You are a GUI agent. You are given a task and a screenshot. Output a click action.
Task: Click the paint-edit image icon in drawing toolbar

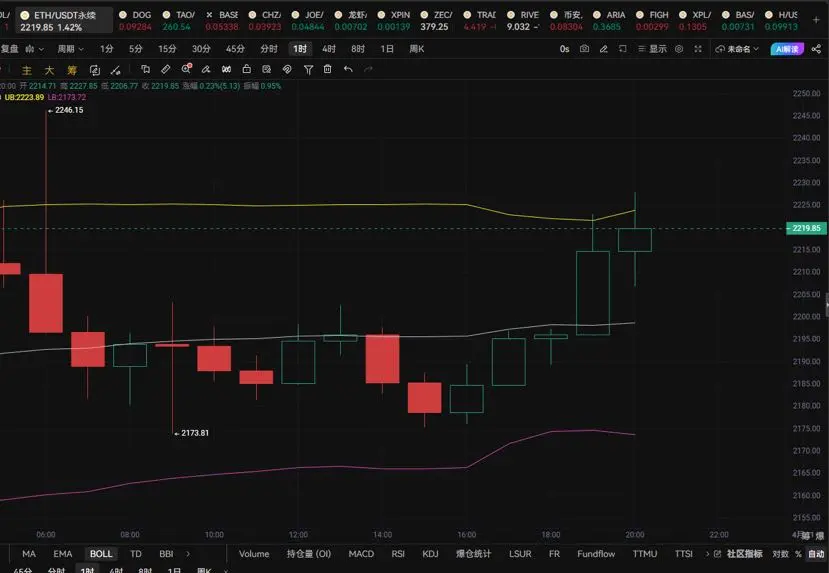266,69
